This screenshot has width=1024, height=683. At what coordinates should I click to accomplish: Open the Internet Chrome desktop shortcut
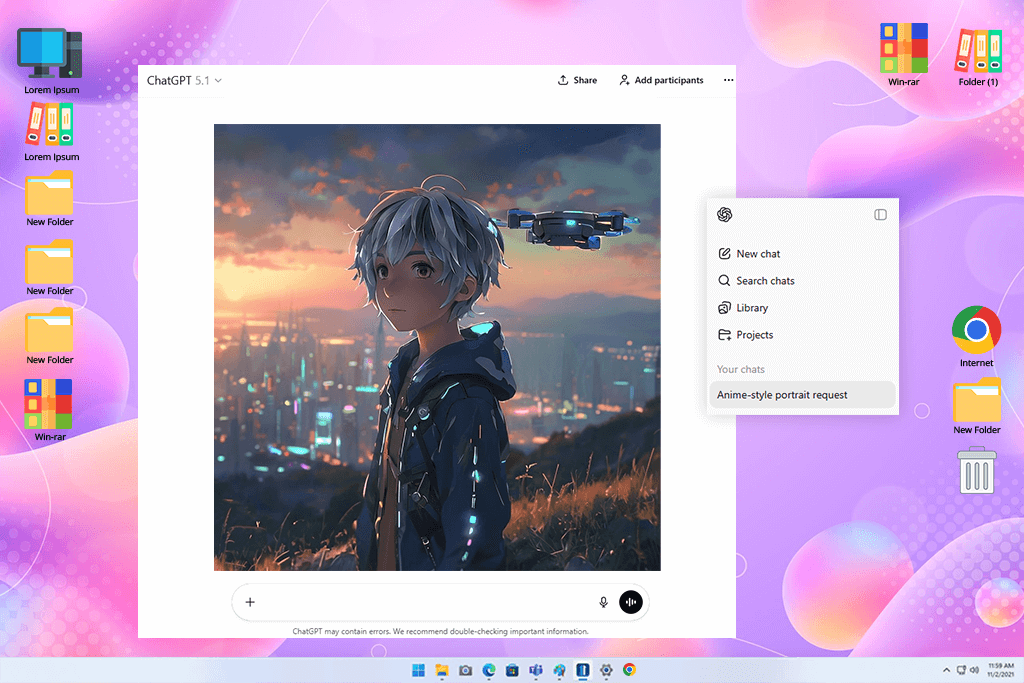(x=976, y=336)
